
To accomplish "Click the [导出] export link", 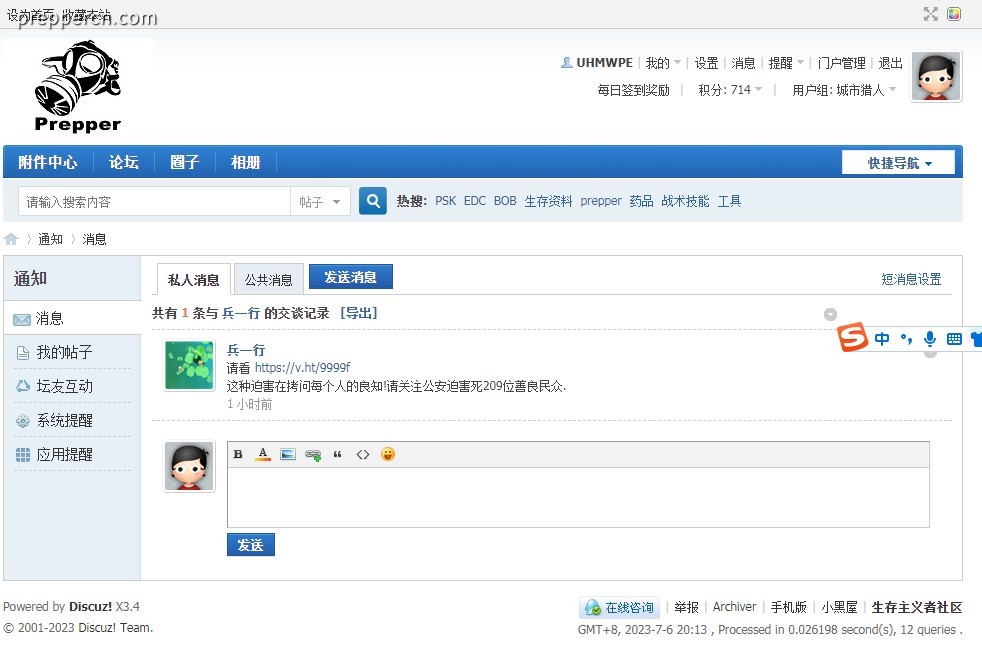I will pyautogui.click(x=359, y=313).
